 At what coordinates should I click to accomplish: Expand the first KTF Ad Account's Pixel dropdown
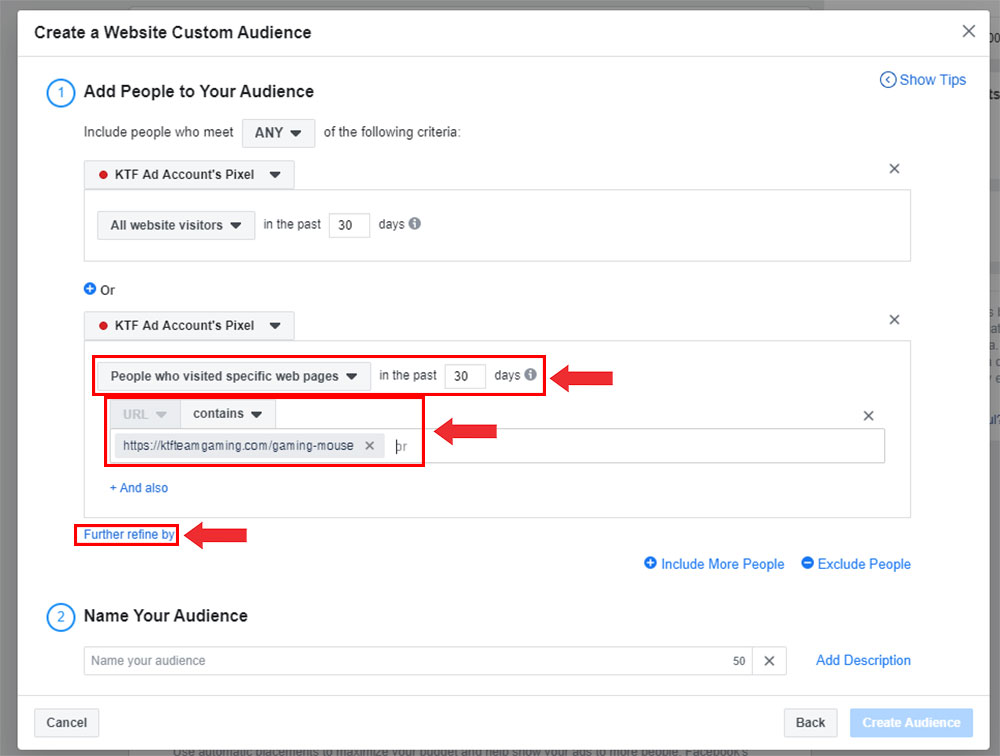click(189, 175)
